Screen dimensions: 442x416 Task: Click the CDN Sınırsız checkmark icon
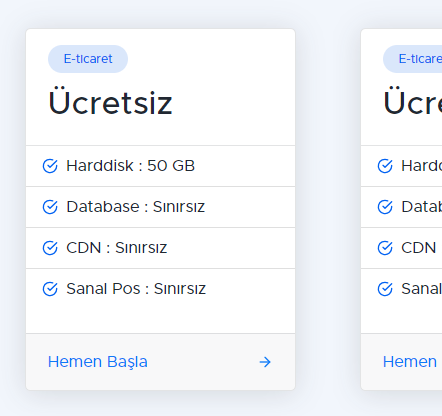[x=50, y=248]
